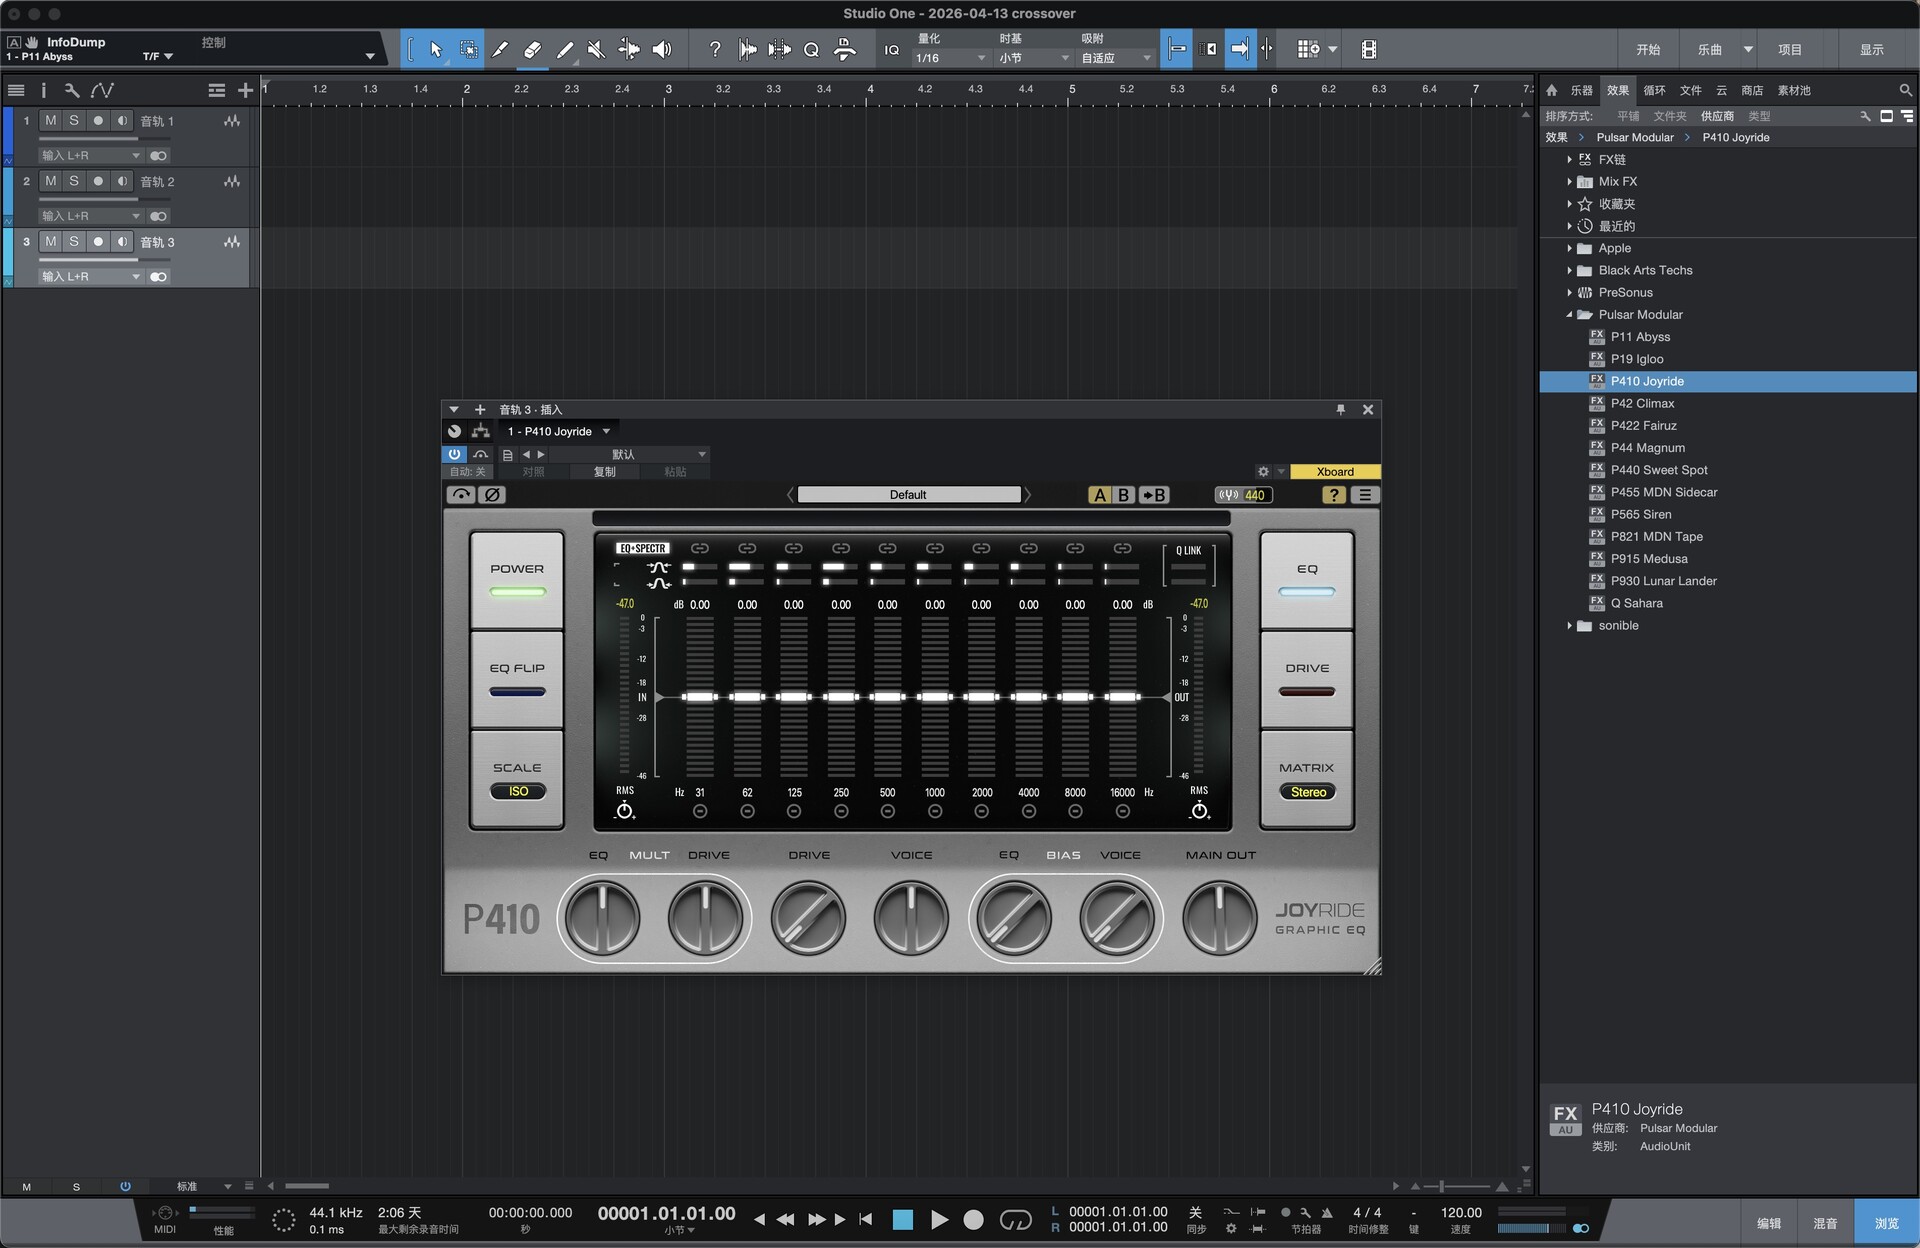
Task: Select the listen tool speaker icon
Action: [662, 49]
